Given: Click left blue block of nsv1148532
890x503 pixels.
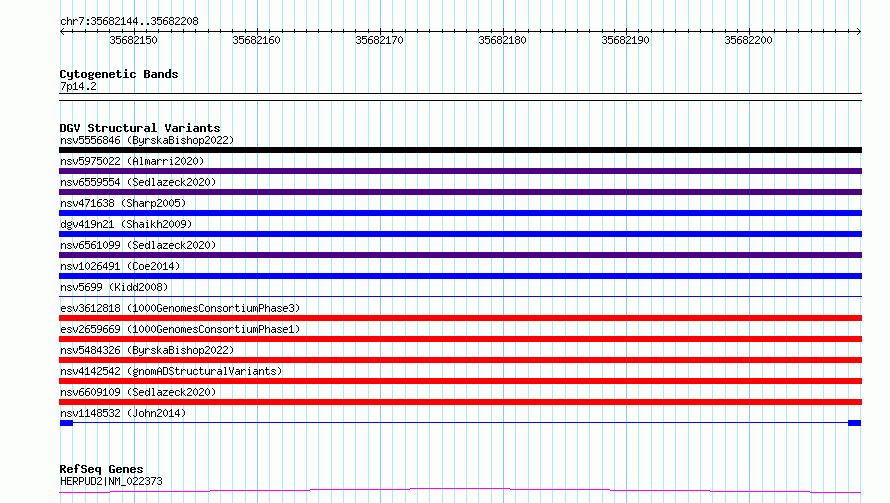Looking at the screenshot, I should pyautogui.click(x=66, y=423).
